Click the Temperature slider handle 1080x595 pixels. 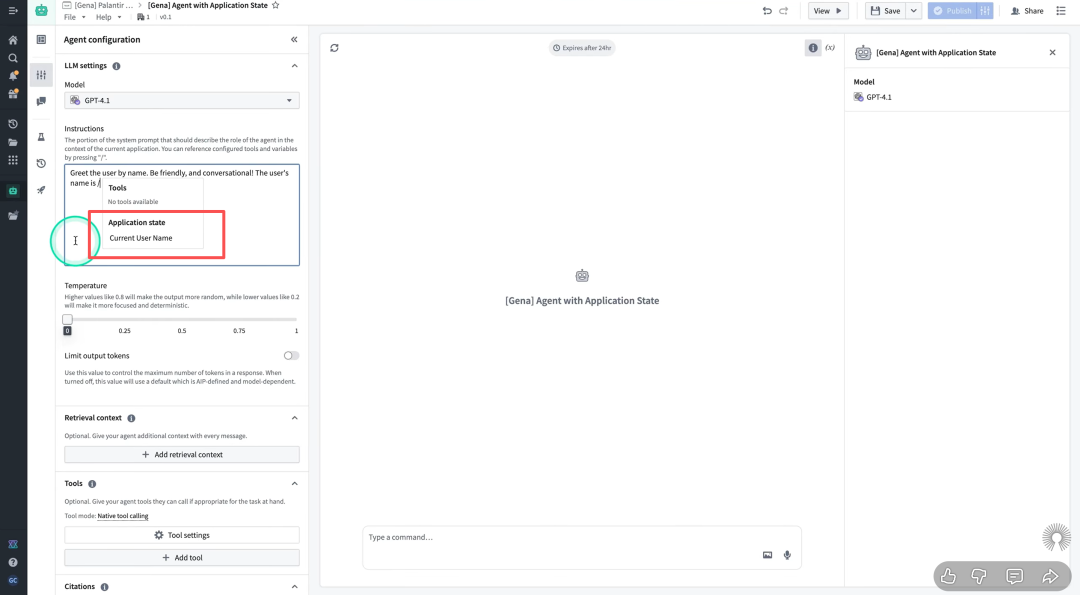[68, 320]
